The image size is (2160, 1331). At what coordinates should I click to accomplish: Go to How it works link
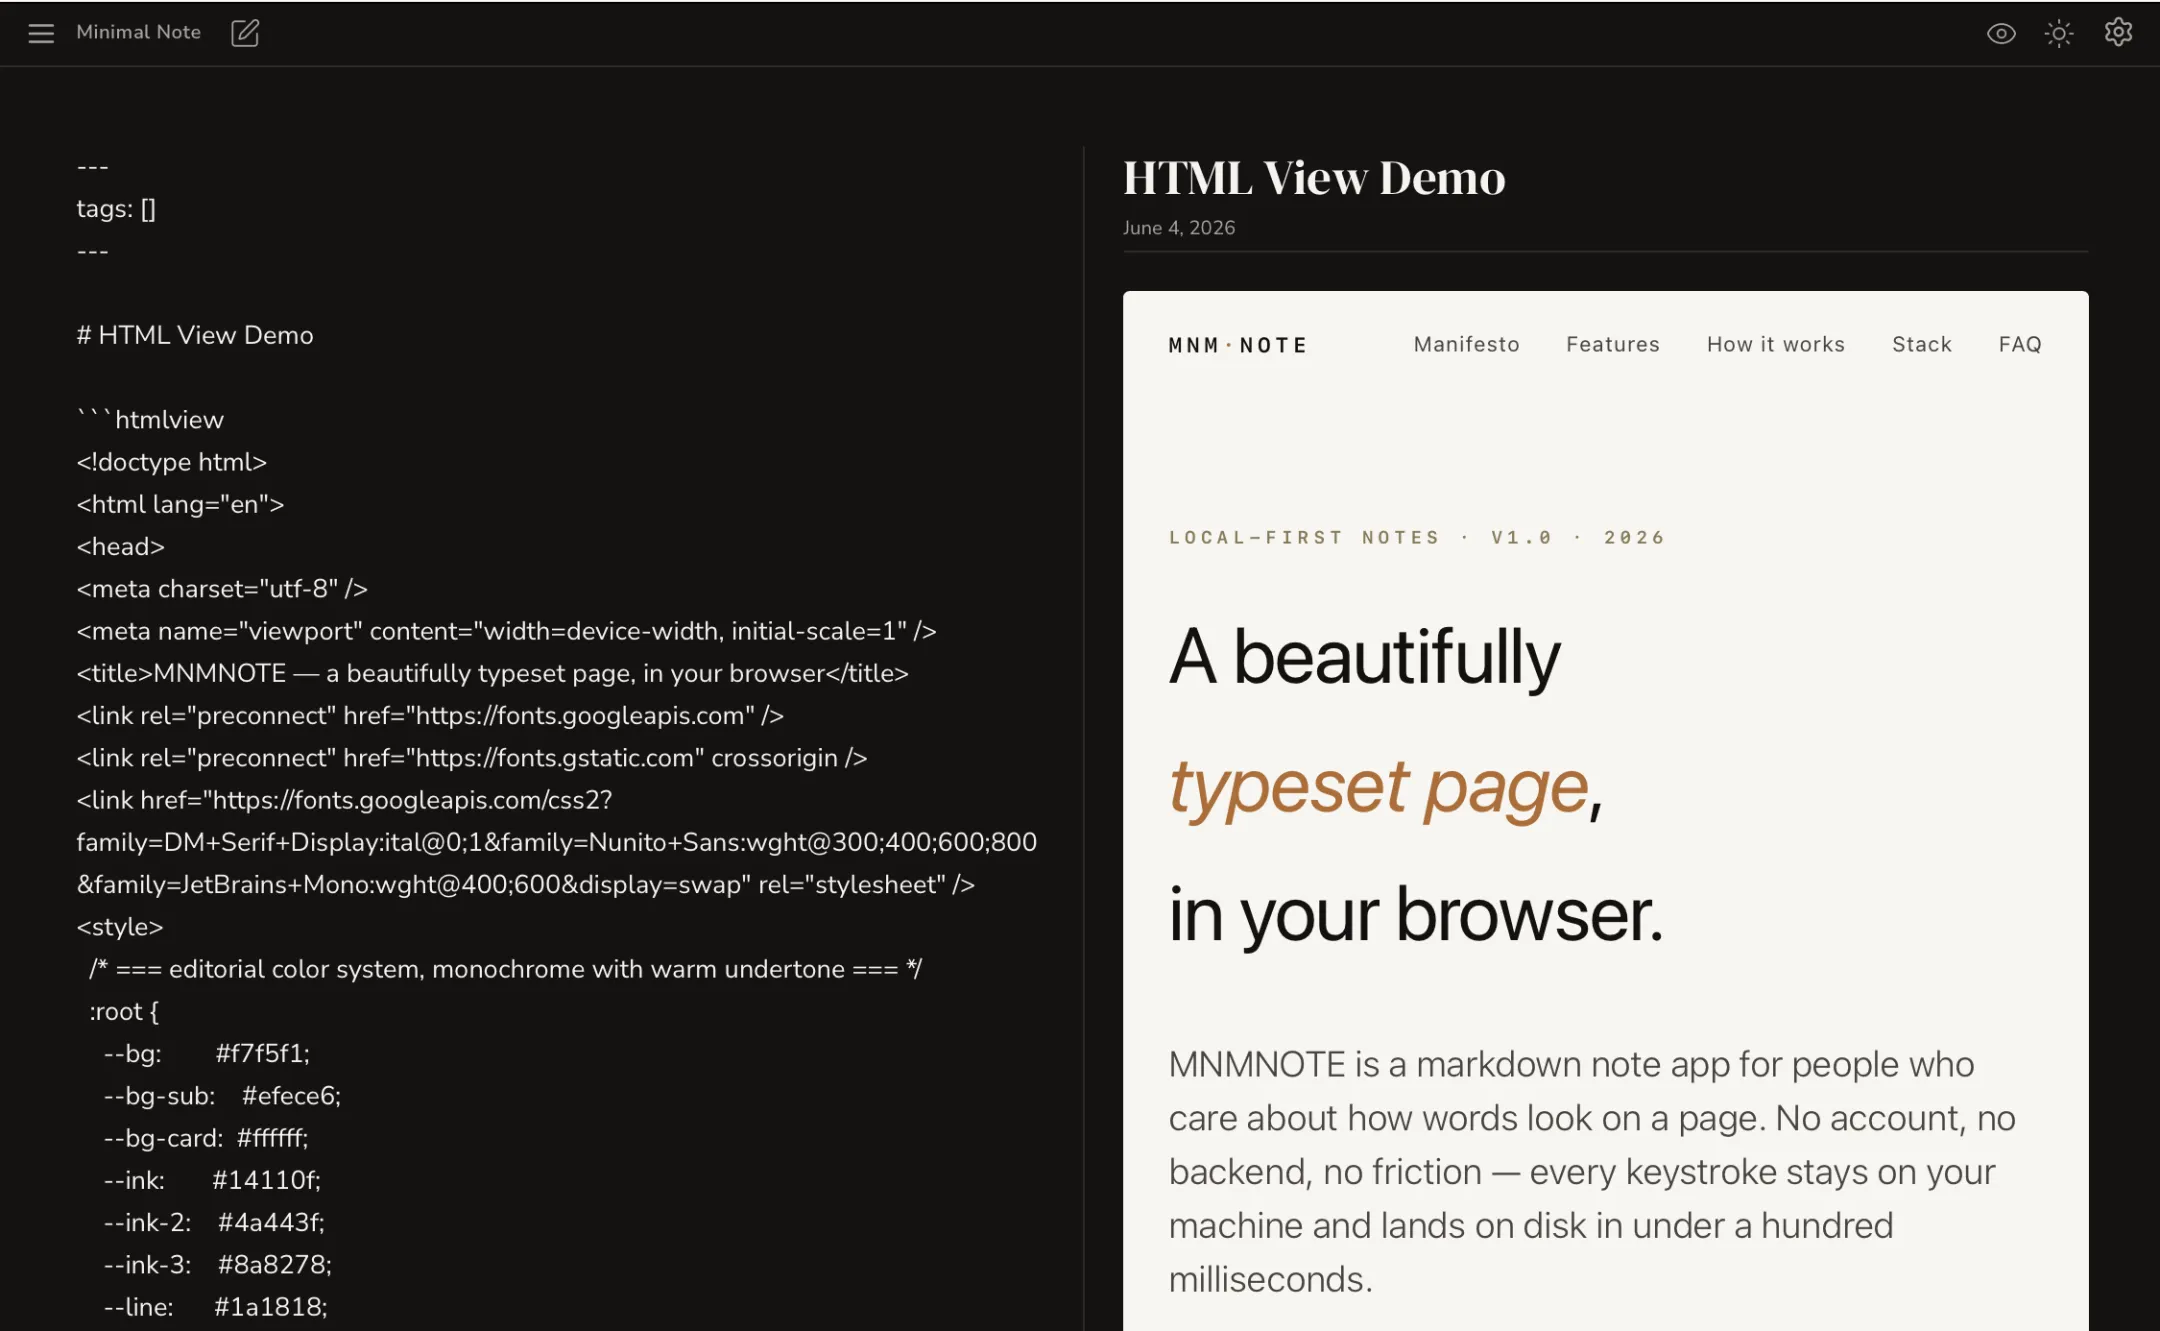pyautogui.click(x=1775, y=344)
